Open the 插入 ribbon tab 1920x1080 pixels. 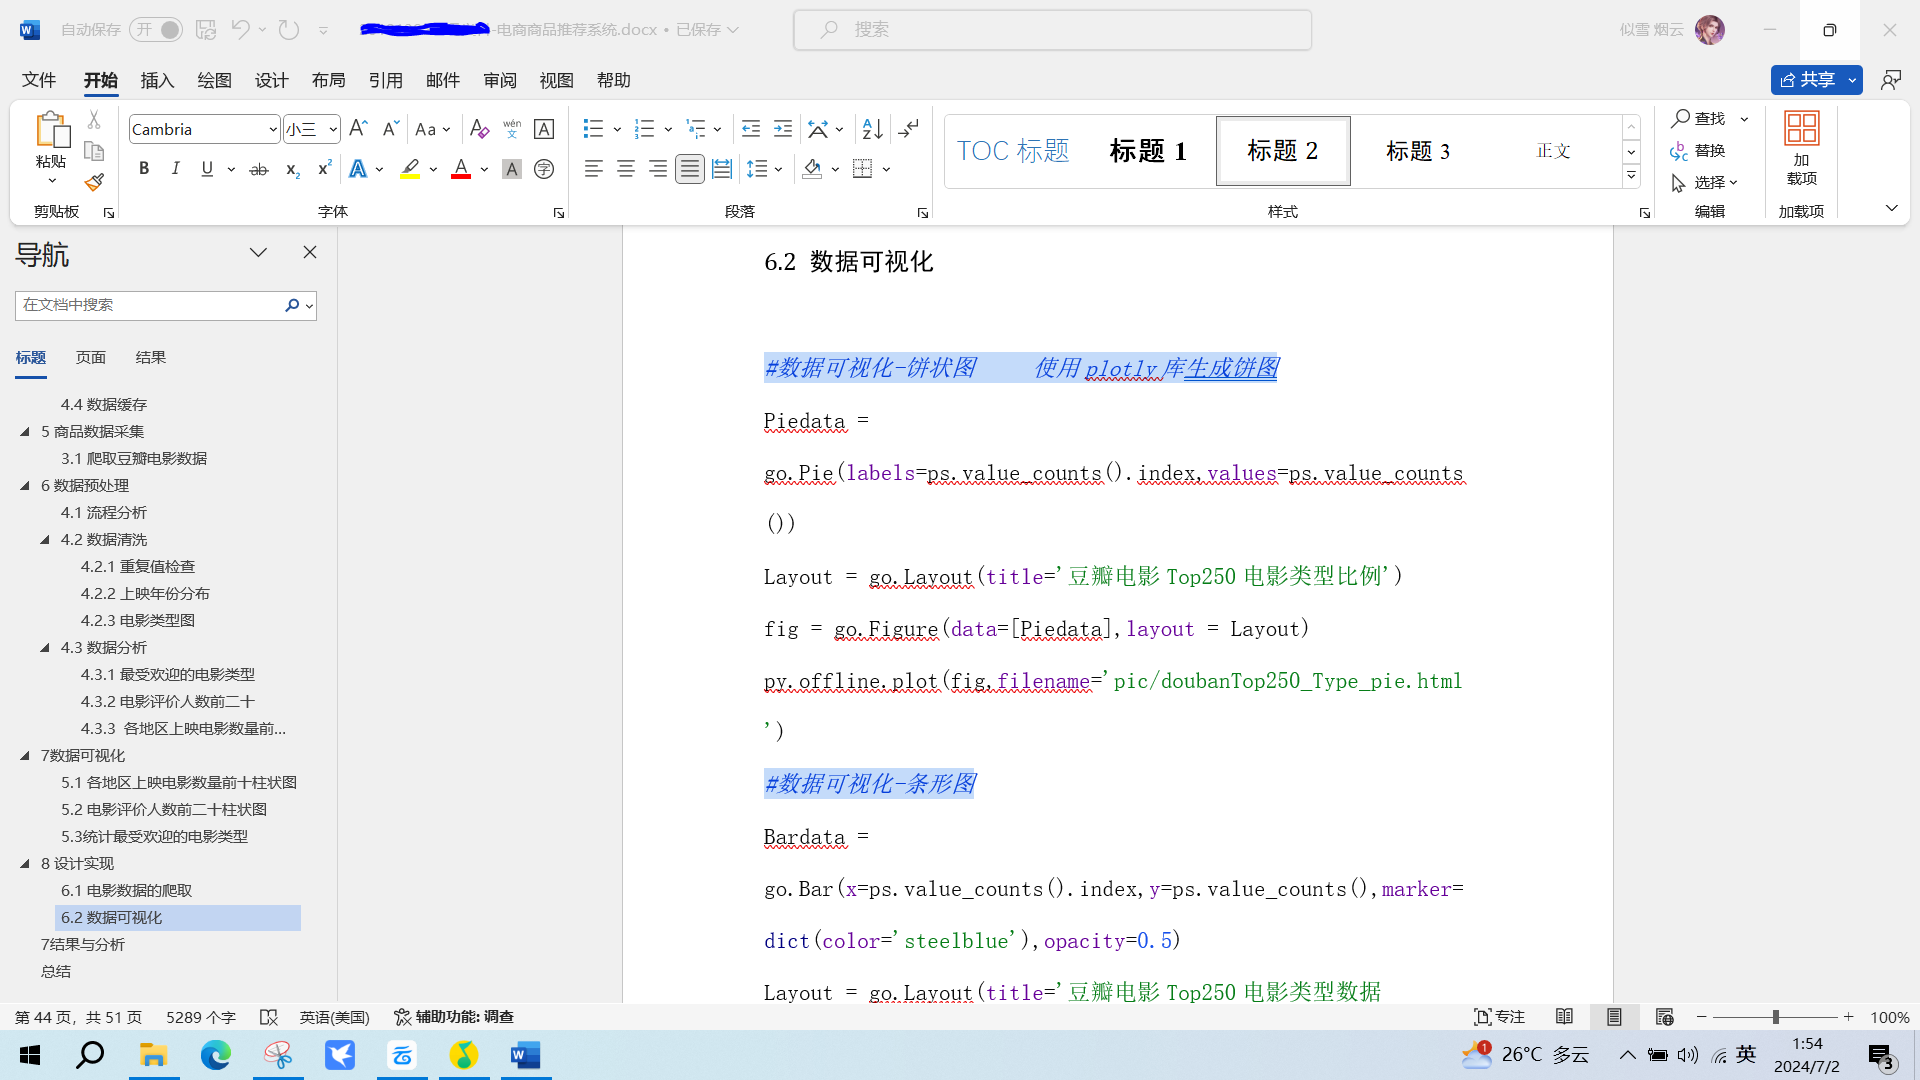(x=157, y=80)
